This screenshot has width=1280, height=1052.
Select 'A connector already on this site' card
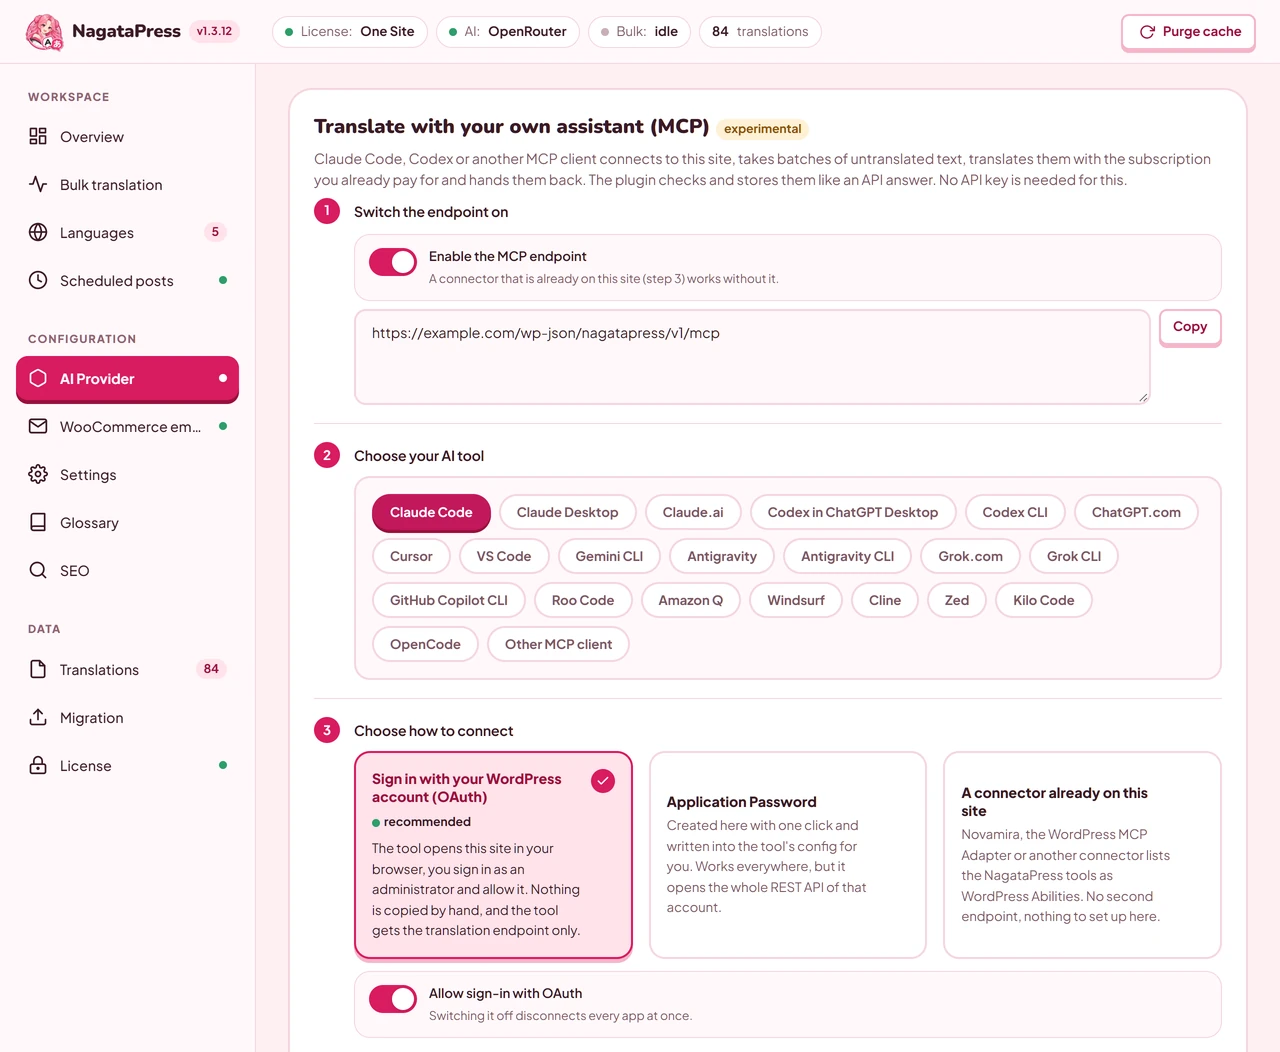coord(1082,855)
